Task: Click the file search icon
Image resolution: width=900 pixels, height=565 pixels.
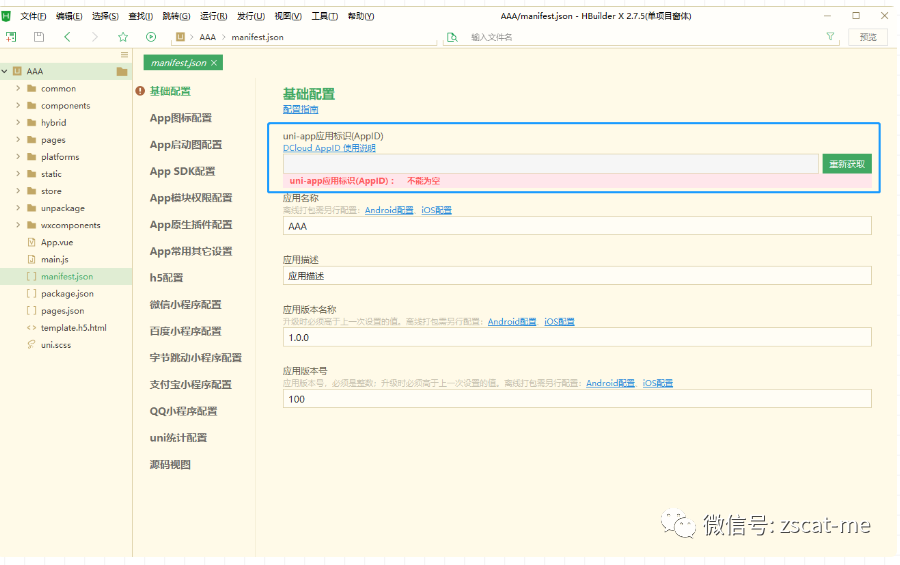Action: click(452, 37)
